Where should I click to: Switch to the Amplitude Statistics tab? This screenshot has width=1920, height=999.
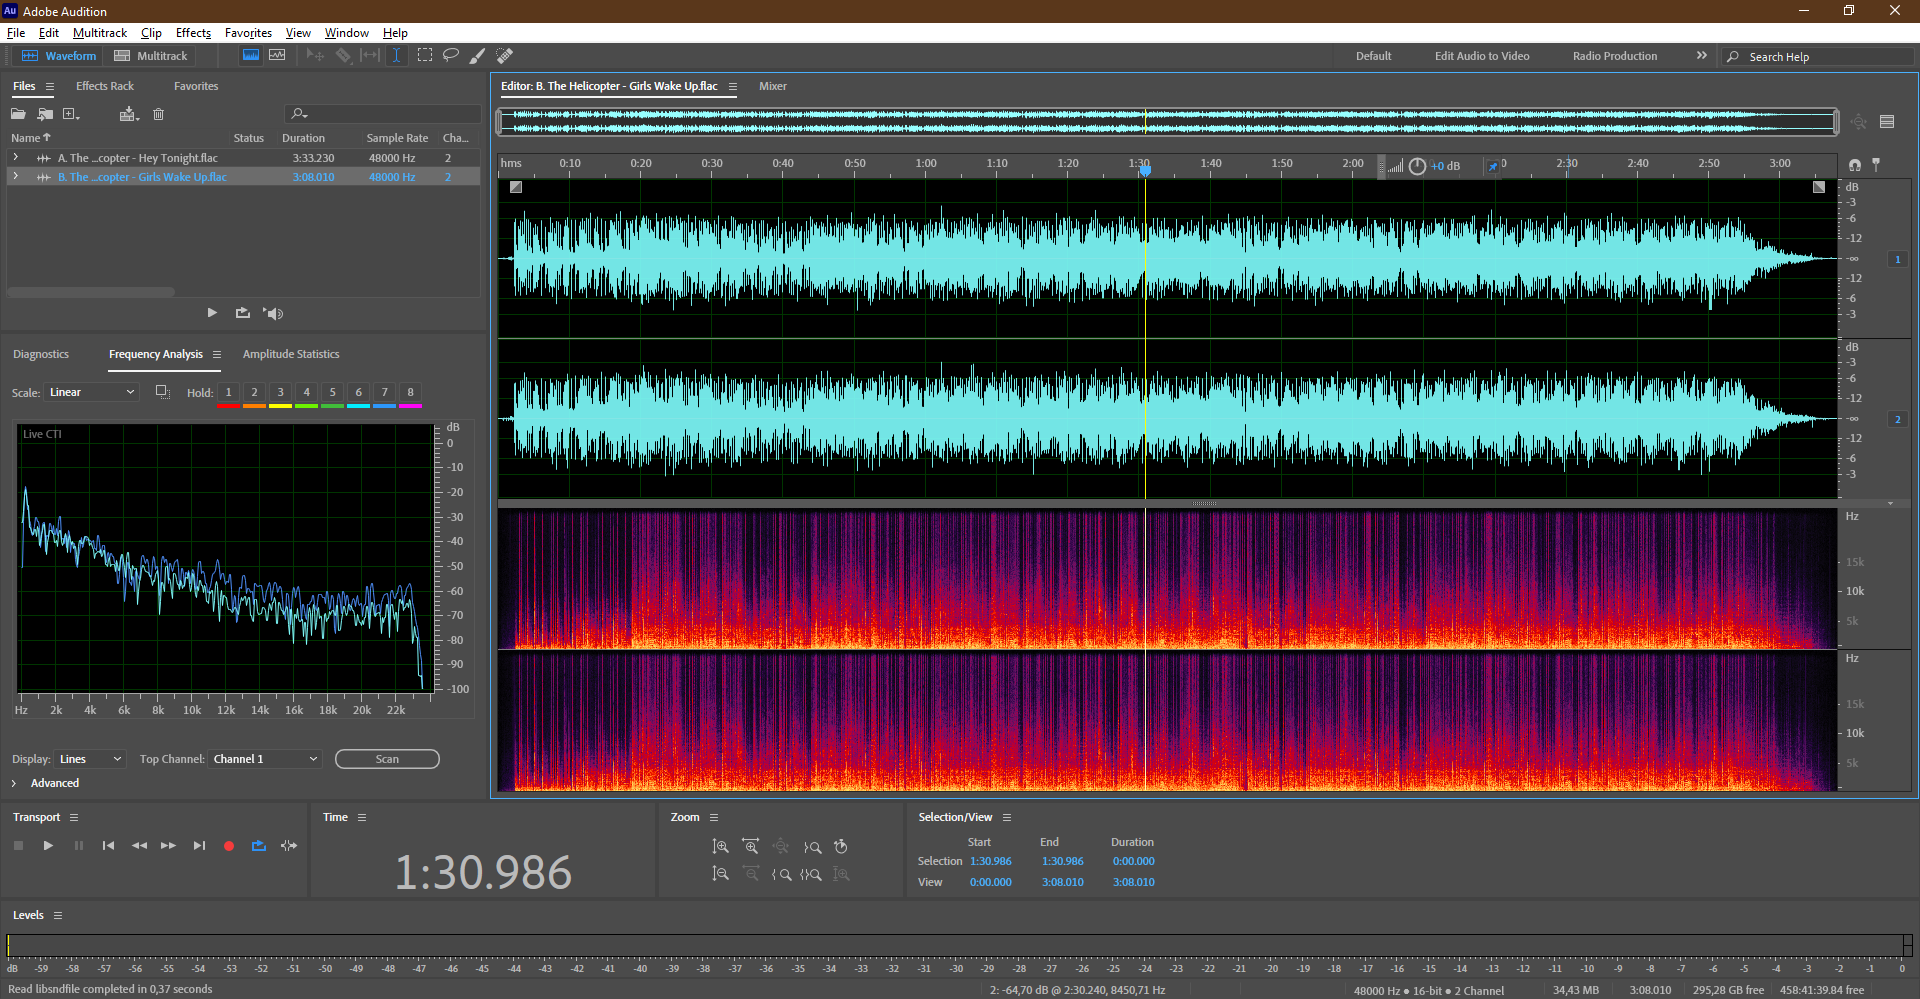coord(291,354)
